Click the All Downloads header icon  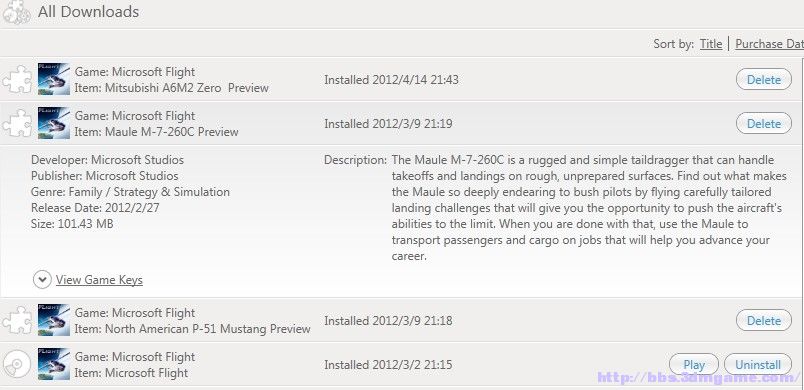(x=16, y=12)
